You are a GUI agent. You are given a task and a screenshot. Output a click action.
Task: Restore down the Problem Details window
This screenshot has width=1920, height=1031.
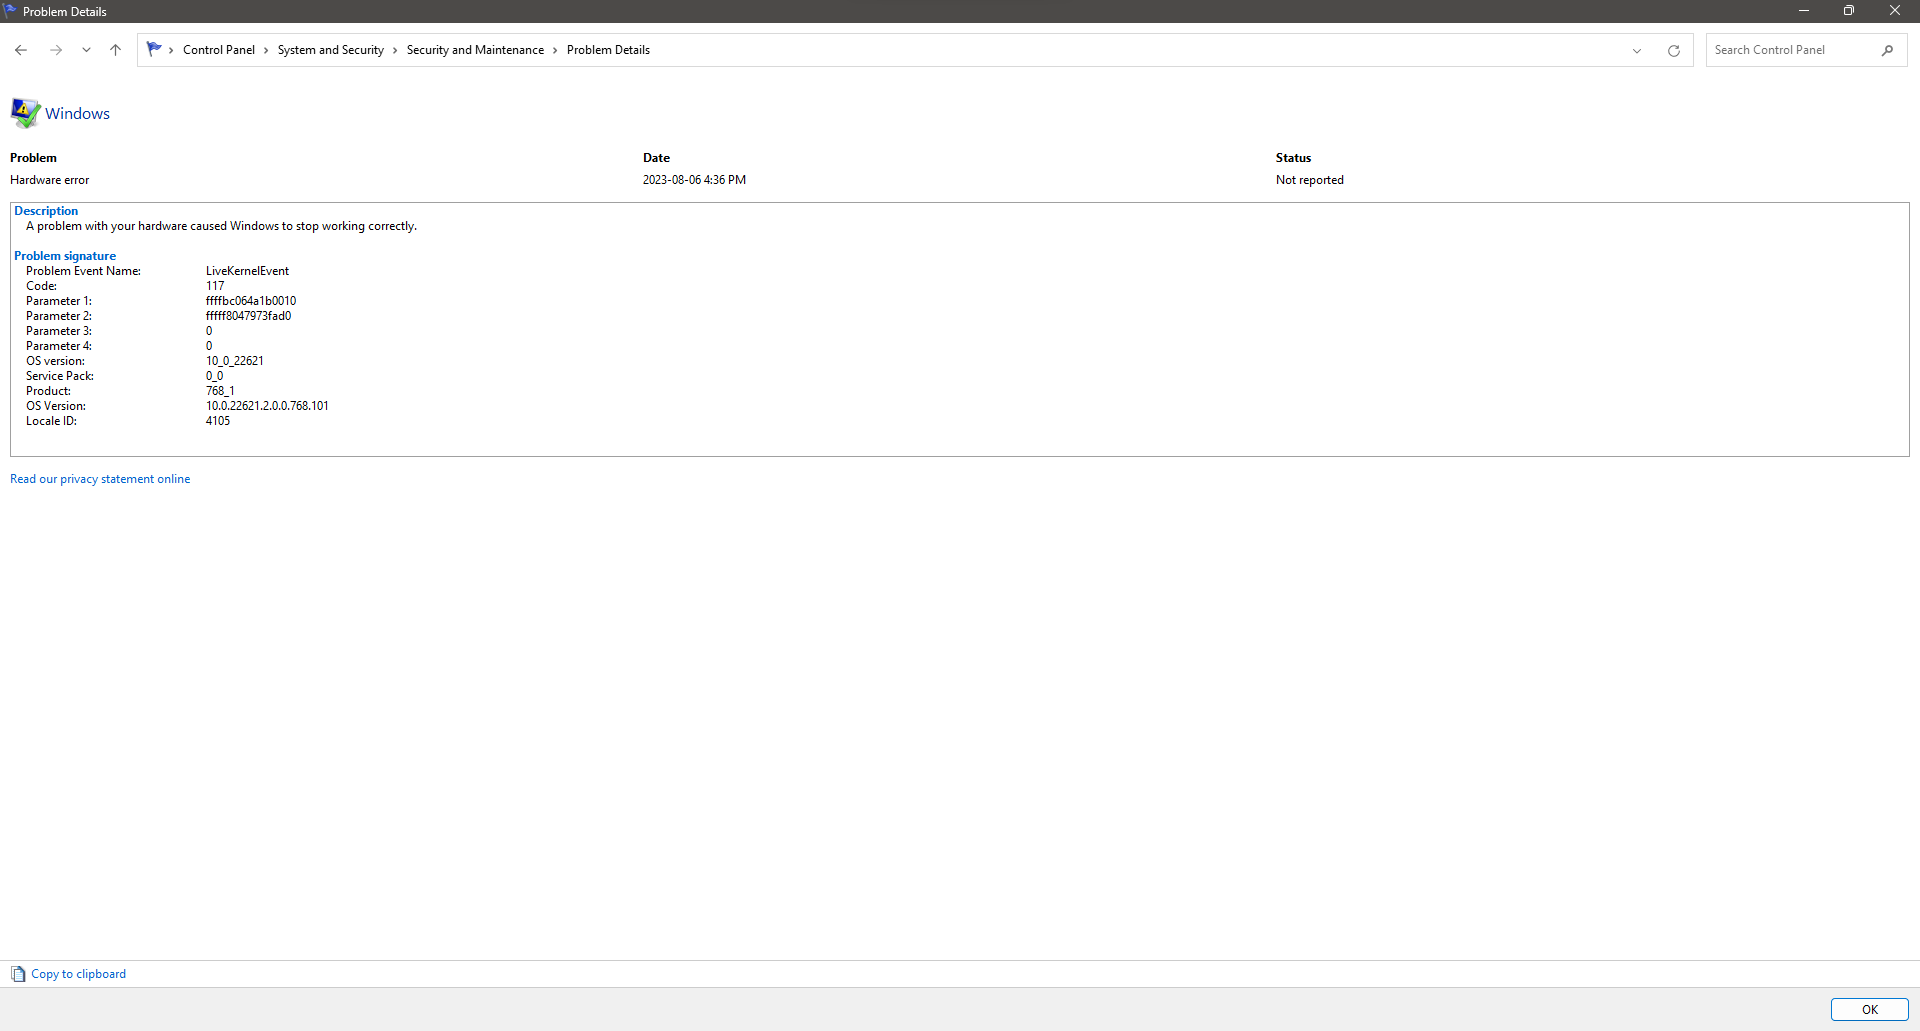(x=1849, y=11)
